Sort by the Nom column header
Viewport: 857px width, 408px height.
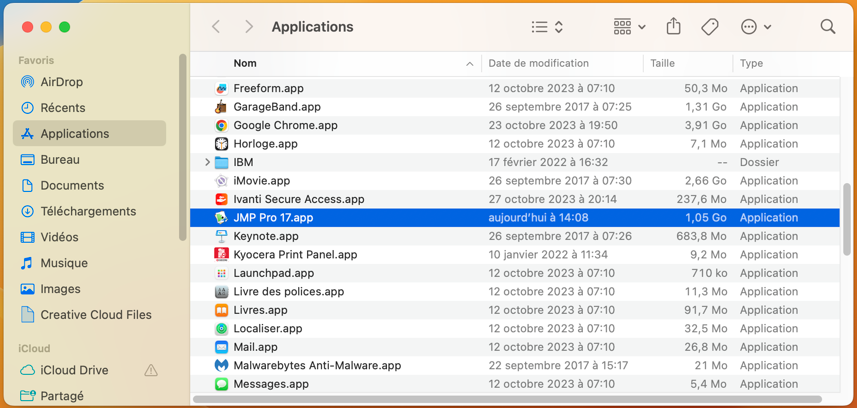pyautogui.click(x=245, y=63)
